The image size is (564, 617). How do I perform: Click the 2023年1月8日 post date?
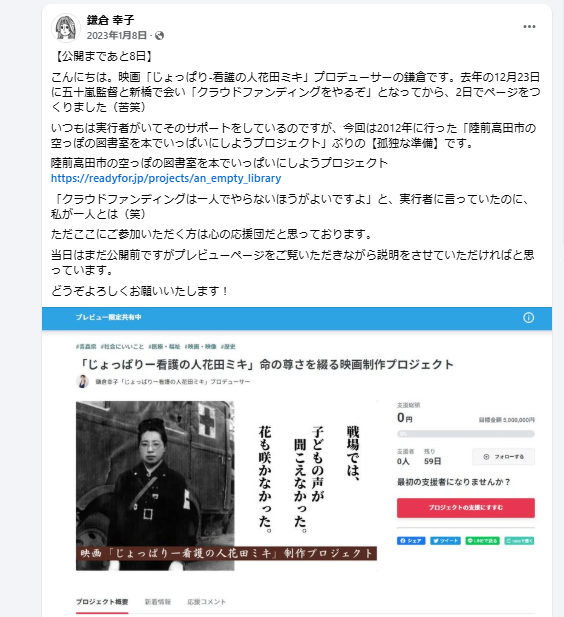coord(117,36)
